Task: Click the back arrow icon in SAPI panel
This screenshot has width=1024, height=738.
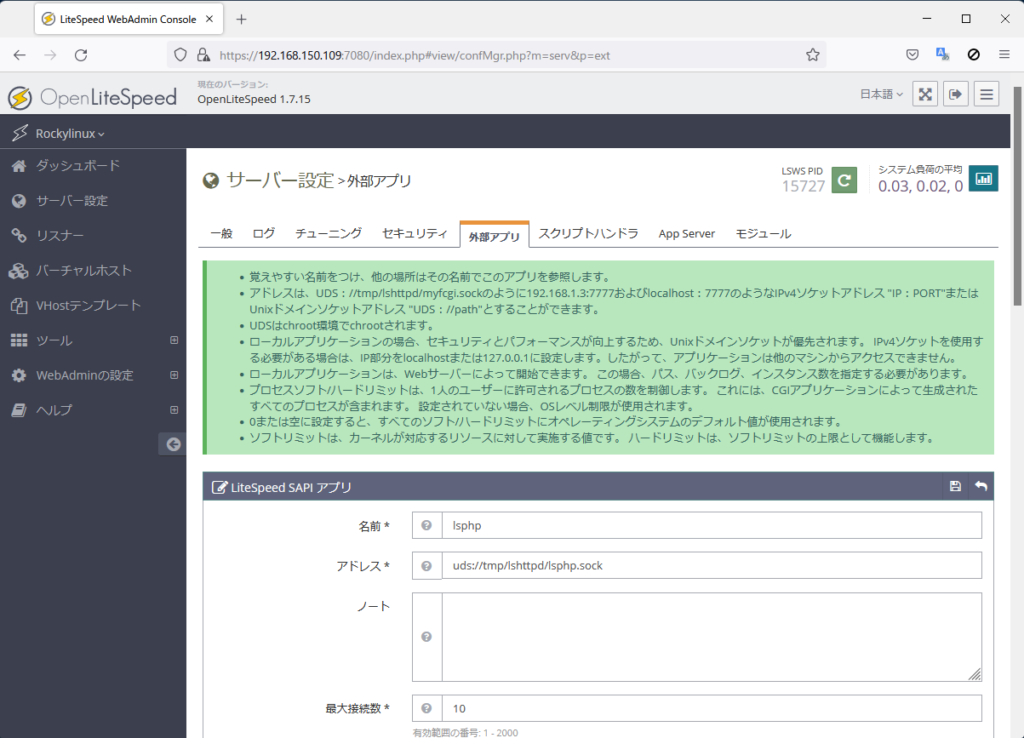Action: tap(981, 487)
